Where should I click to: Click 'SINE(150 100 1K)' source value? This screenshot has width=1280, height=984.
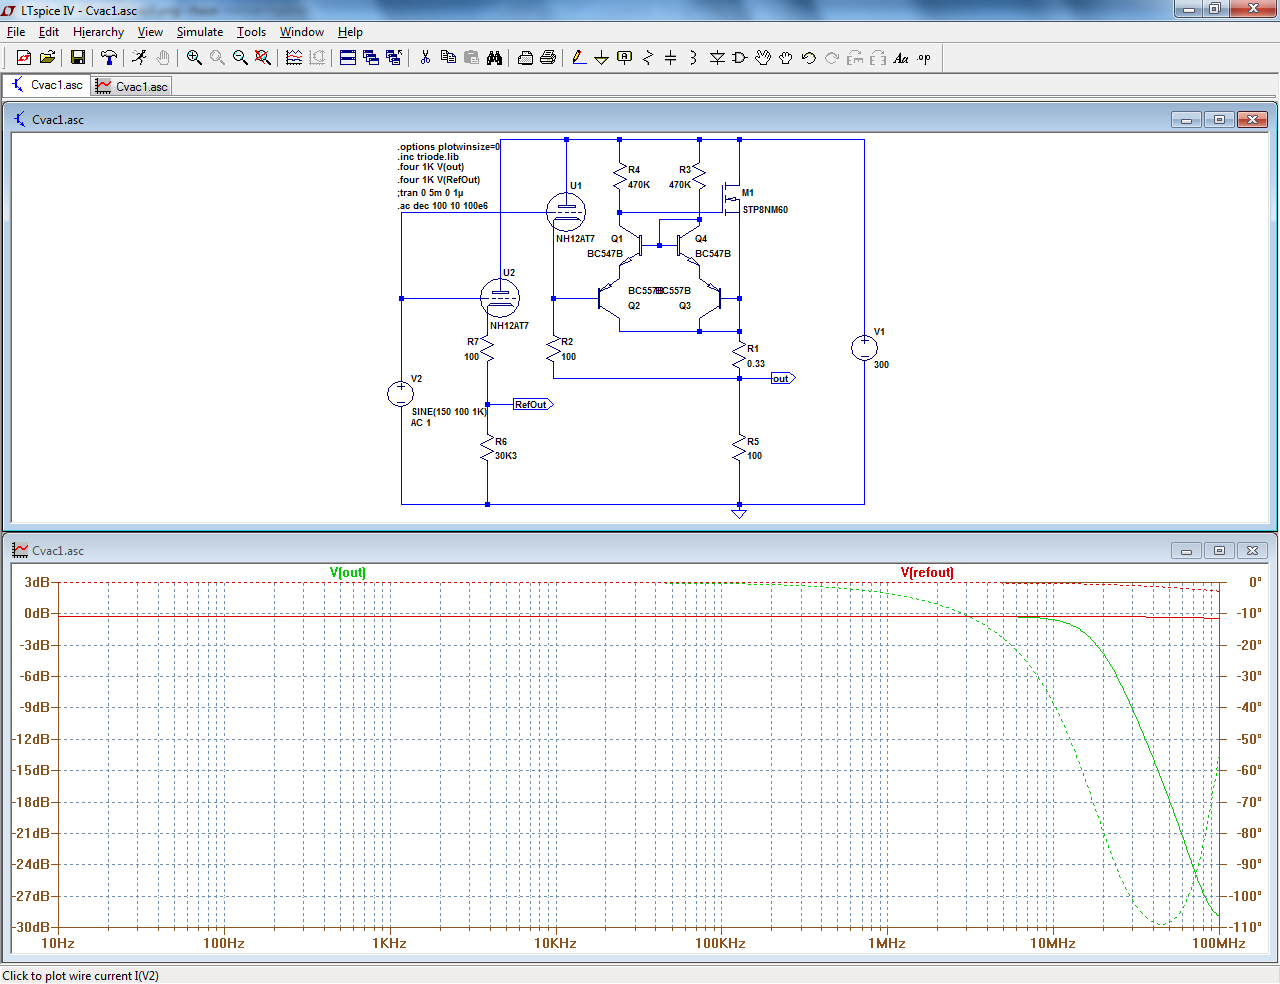pos(449,411)
